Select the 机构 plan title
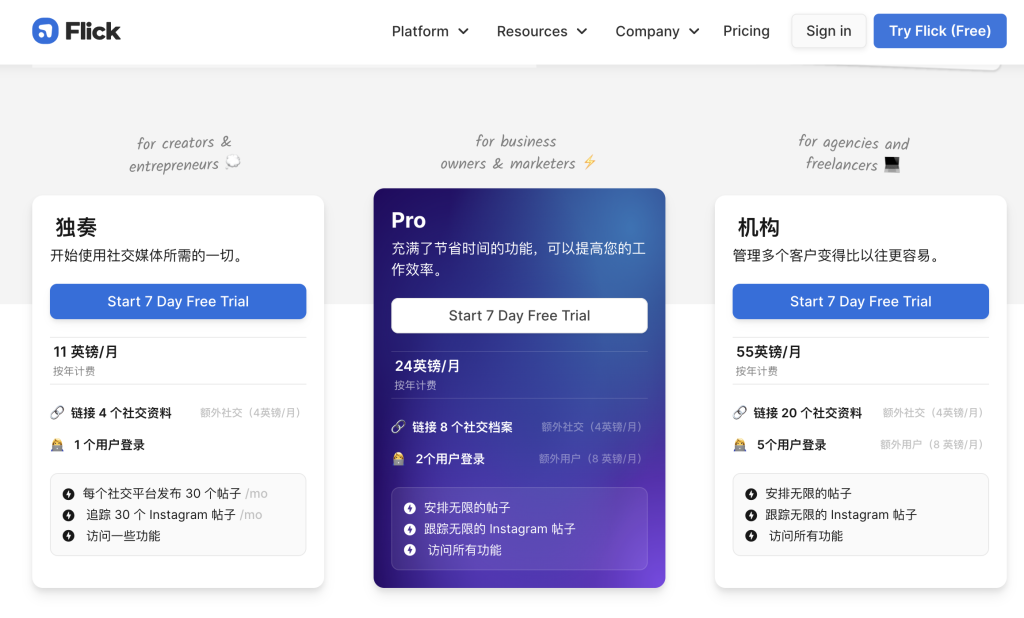Viewport: 1024px width, 618px height. tap(758, 227)
